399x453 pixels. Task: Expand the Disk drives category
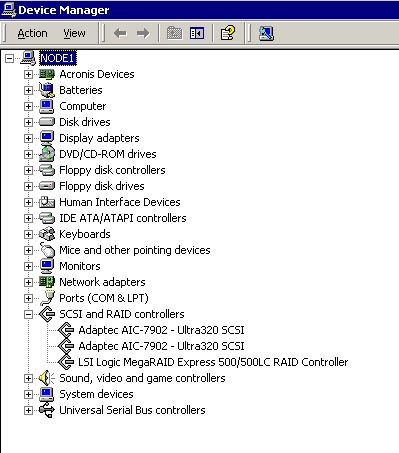point(28,122)
